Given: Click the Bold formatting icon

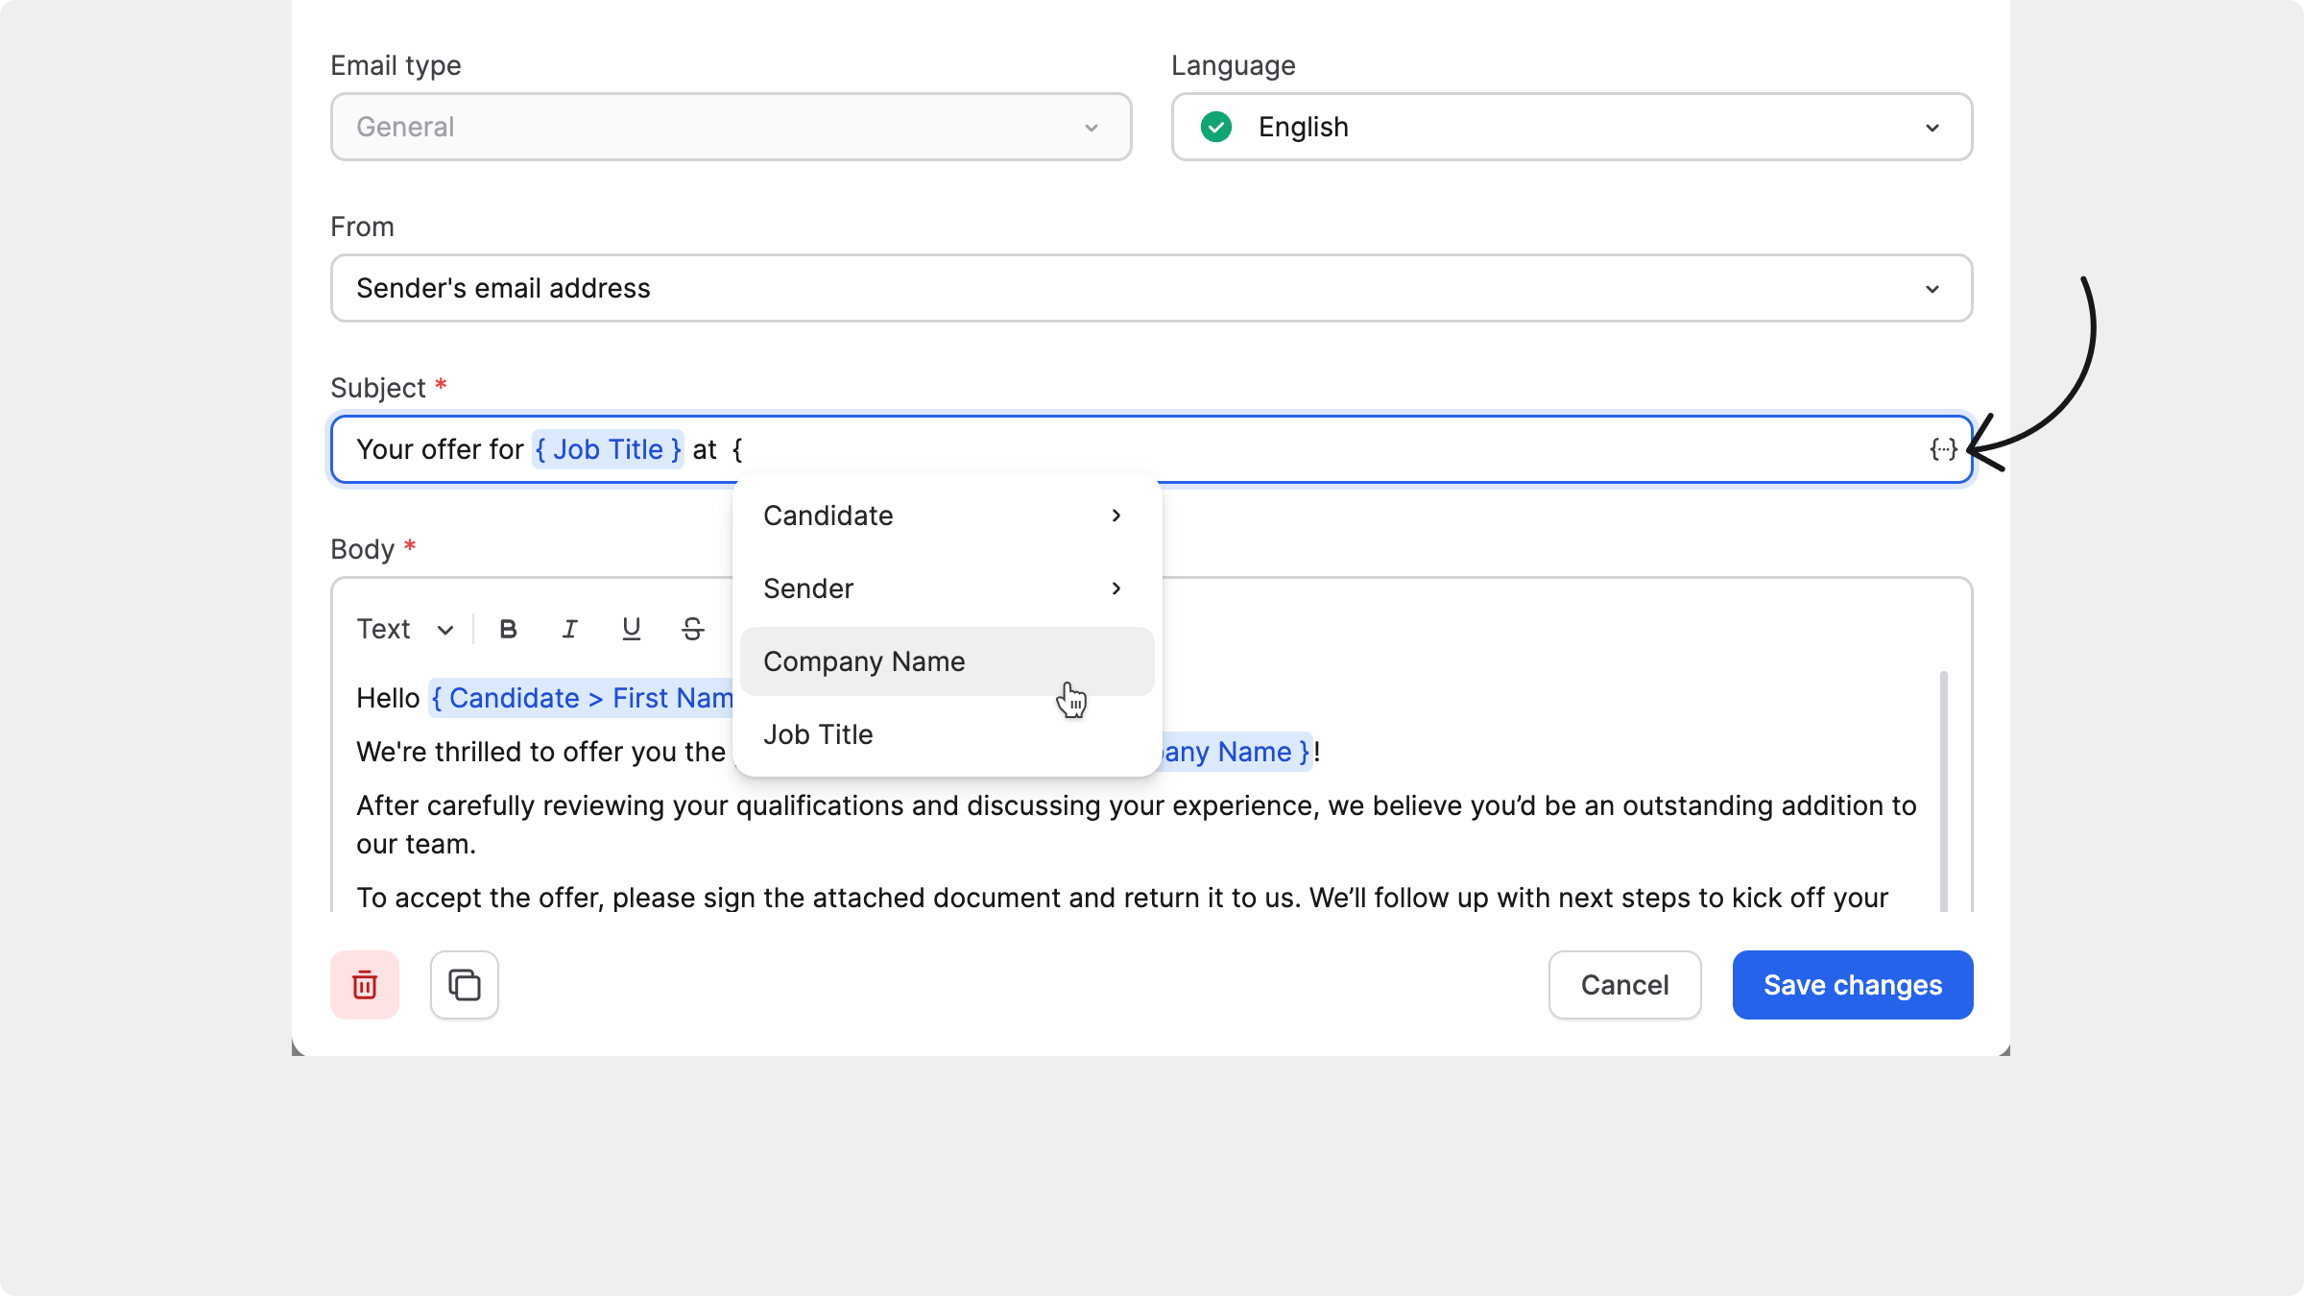Looking at the screenshot, I should tap(508, 629).
